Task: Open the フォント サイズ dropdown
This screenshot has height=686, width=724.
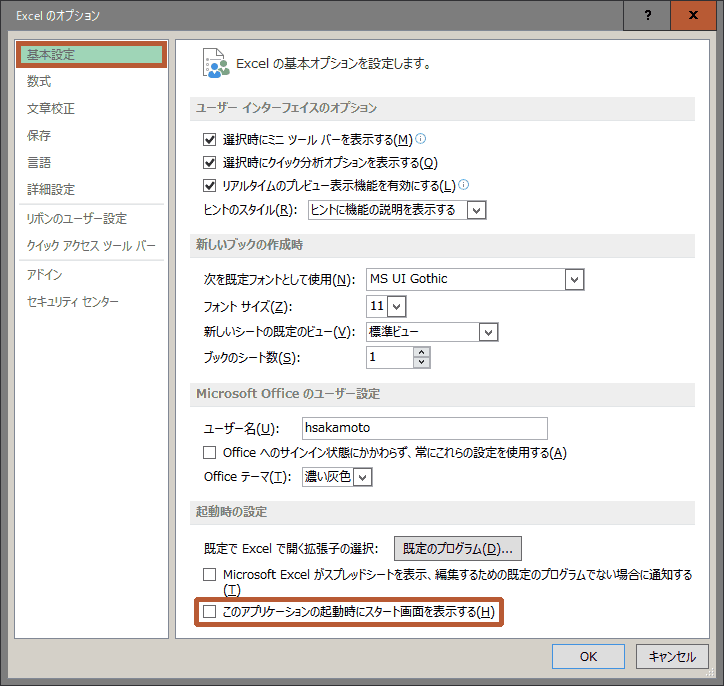Action: 397,307
